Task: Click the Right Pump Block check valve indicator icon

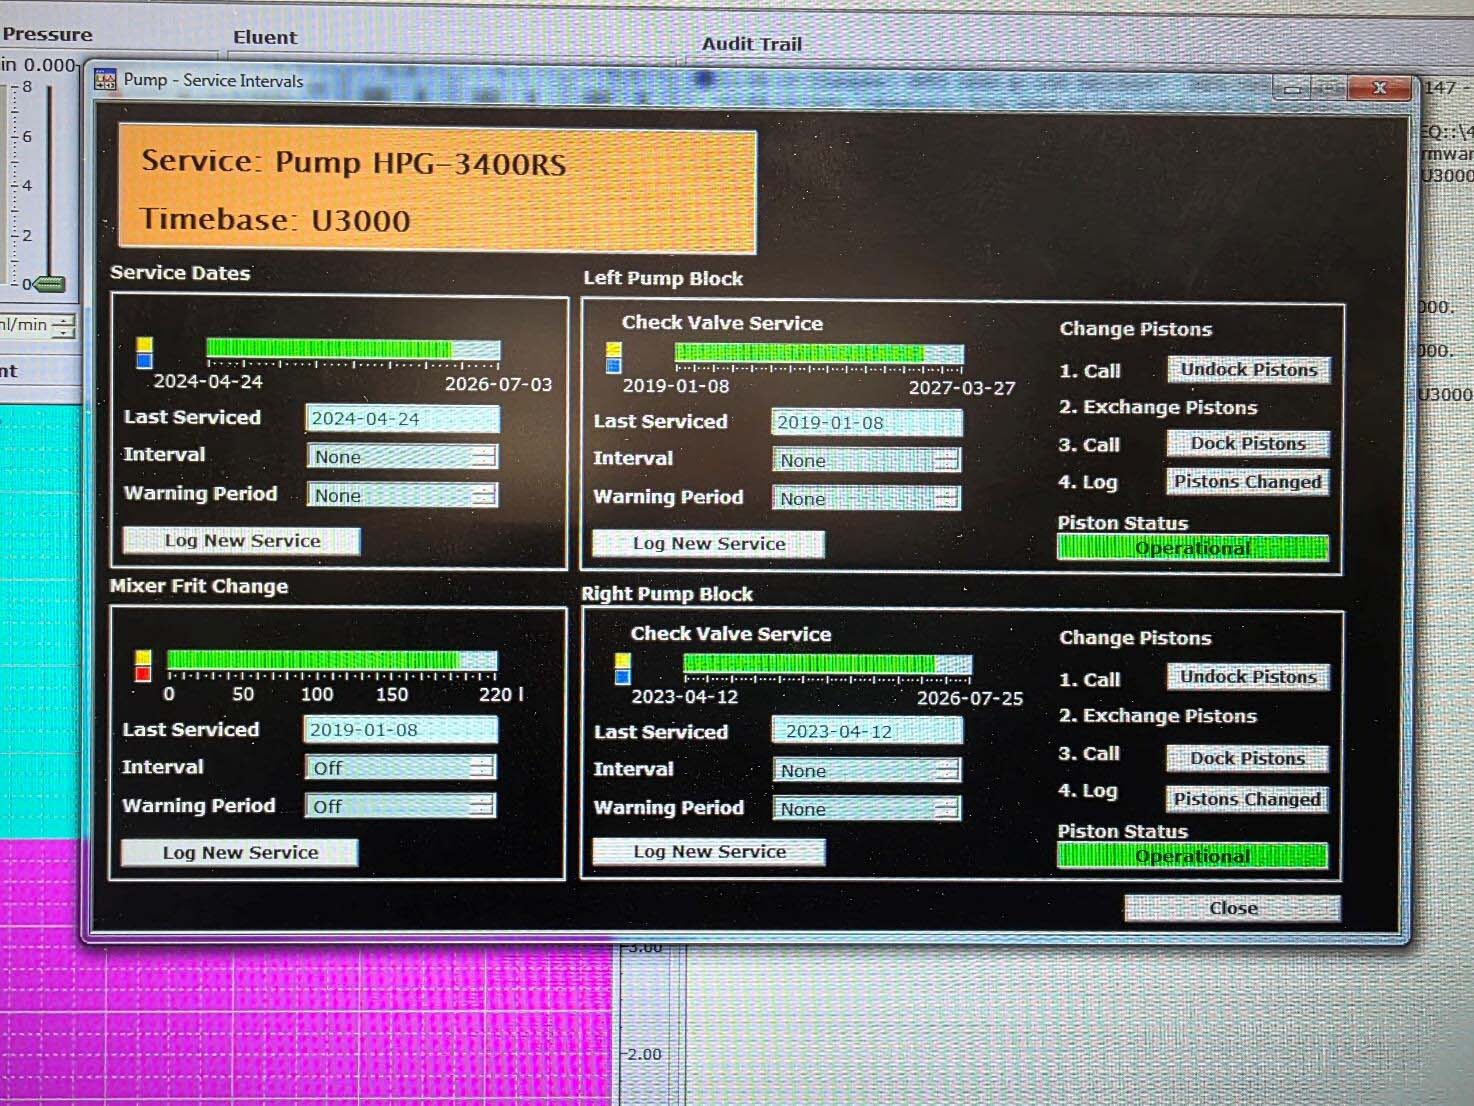Action: [x=623, y=668]
